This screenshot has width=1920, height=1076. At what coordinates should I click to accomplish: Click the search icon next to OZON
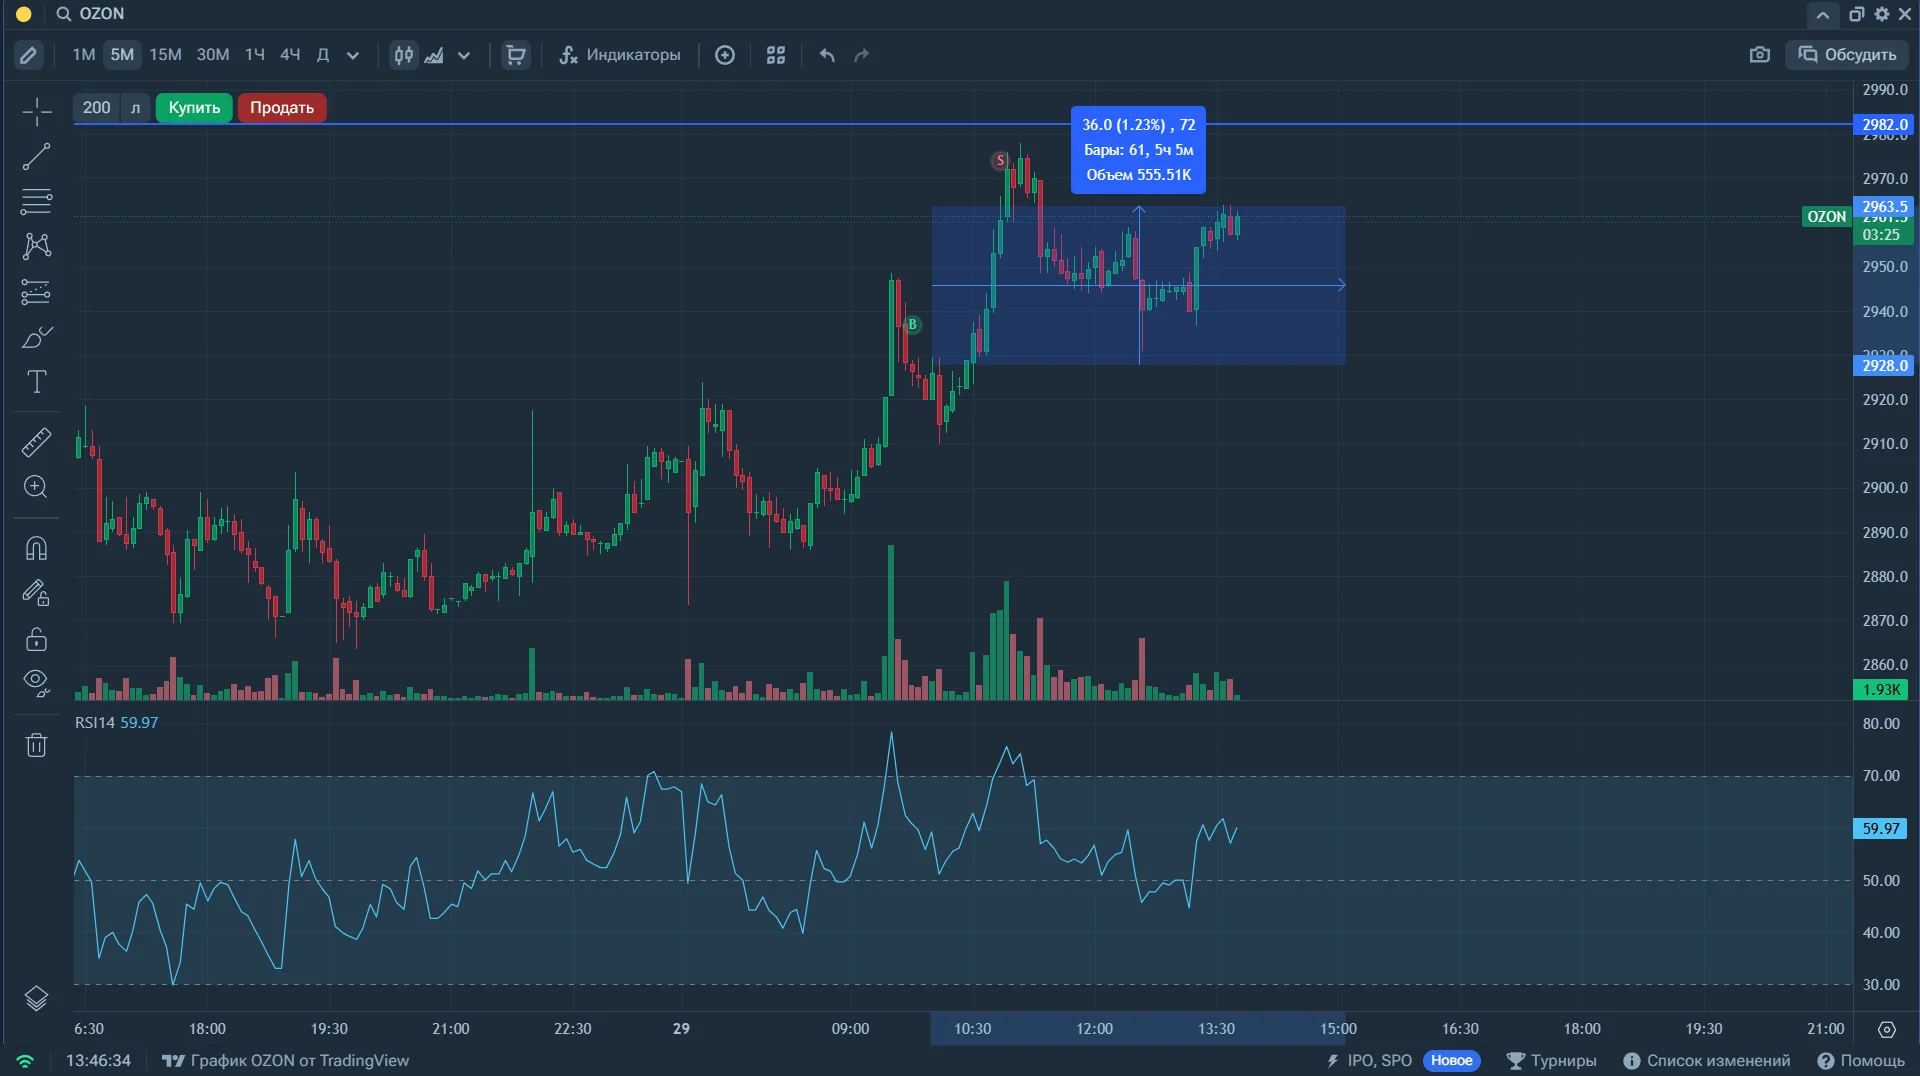(64, 14)
